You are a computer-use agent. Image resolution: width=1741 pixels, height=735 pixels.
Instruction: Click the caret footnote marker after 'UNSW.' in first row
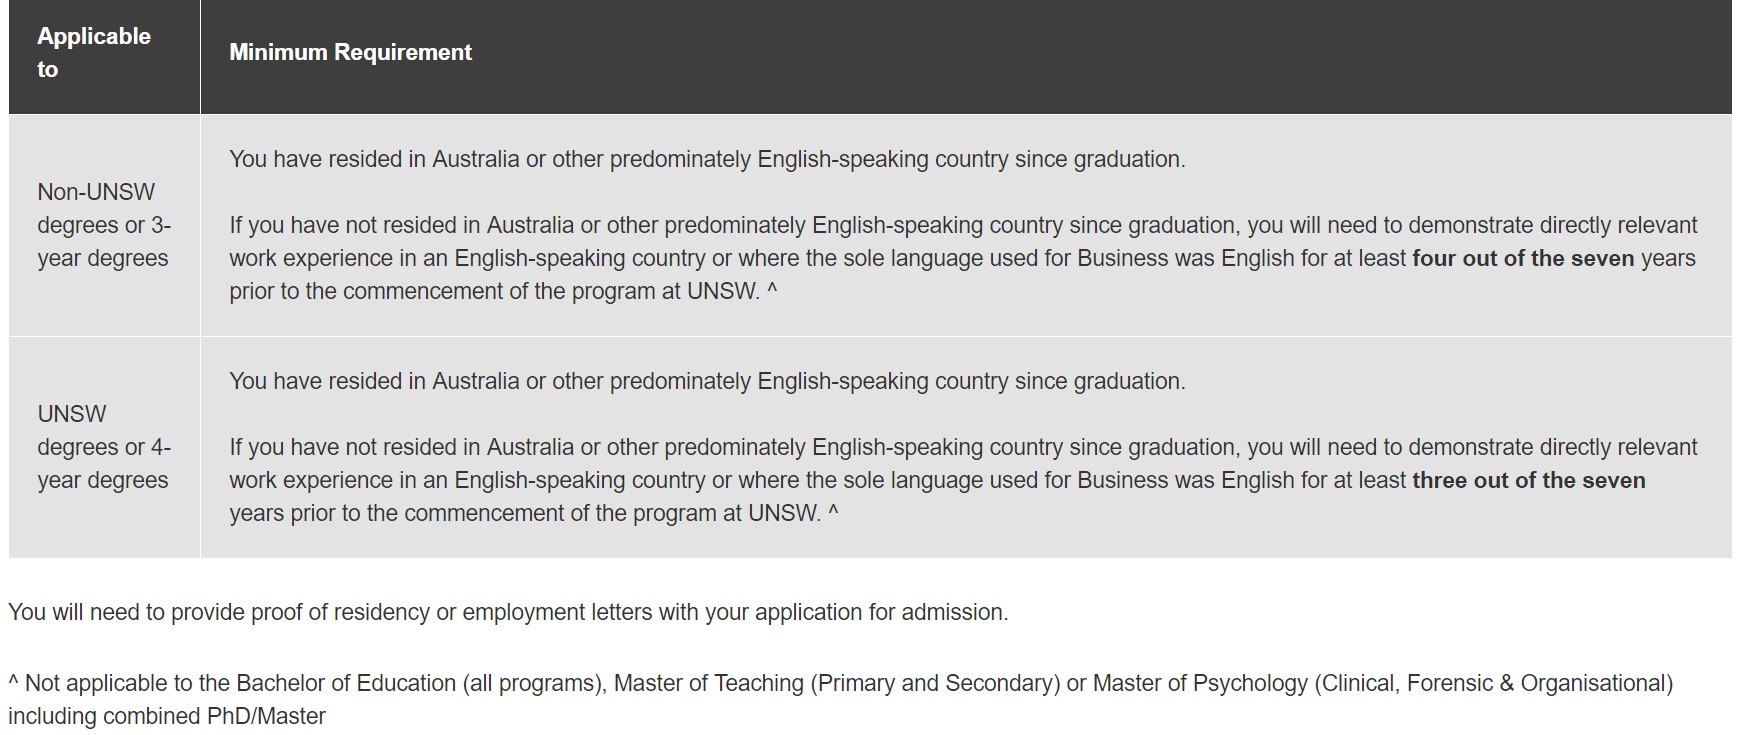(772, 290)
